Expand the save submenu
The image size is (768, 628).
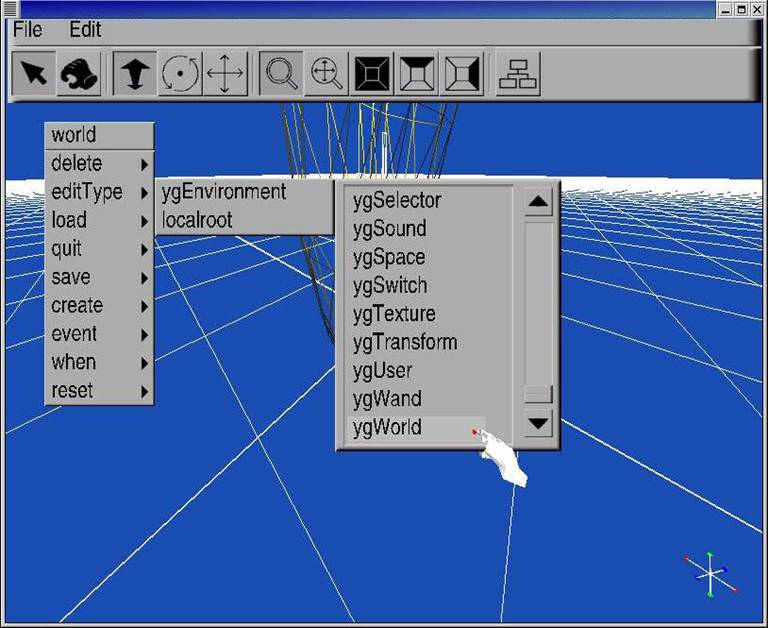coord(99,277)
